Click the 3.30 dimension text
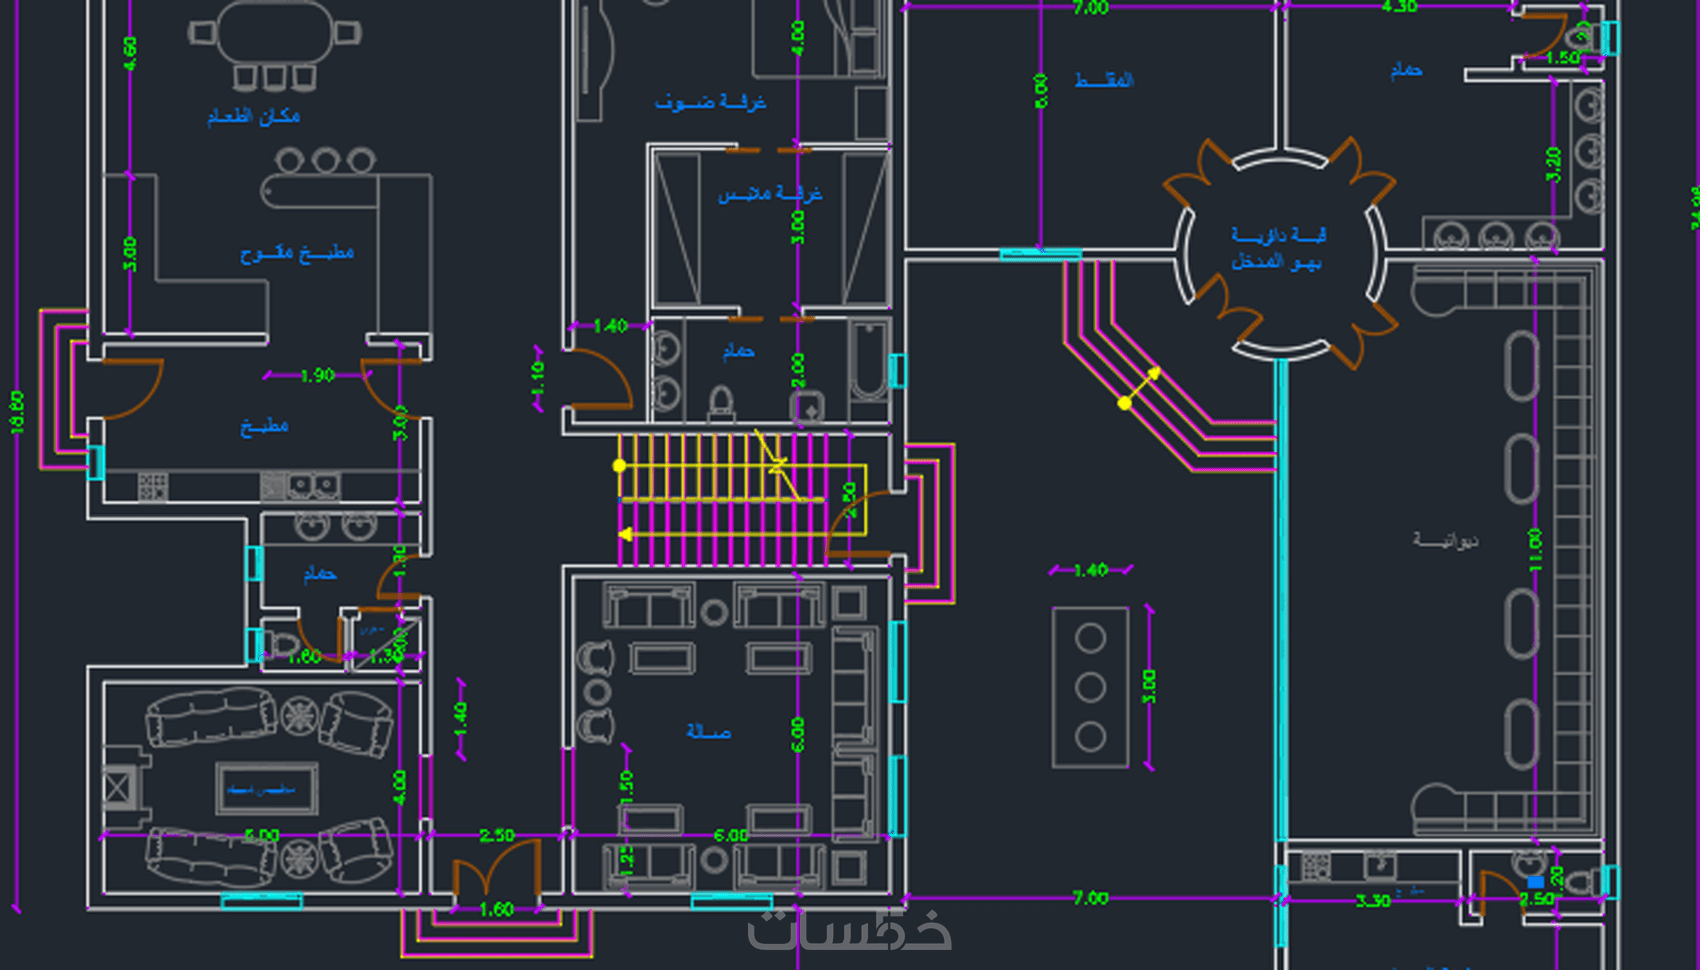Screen dimensions: 1700x970 1373,901
